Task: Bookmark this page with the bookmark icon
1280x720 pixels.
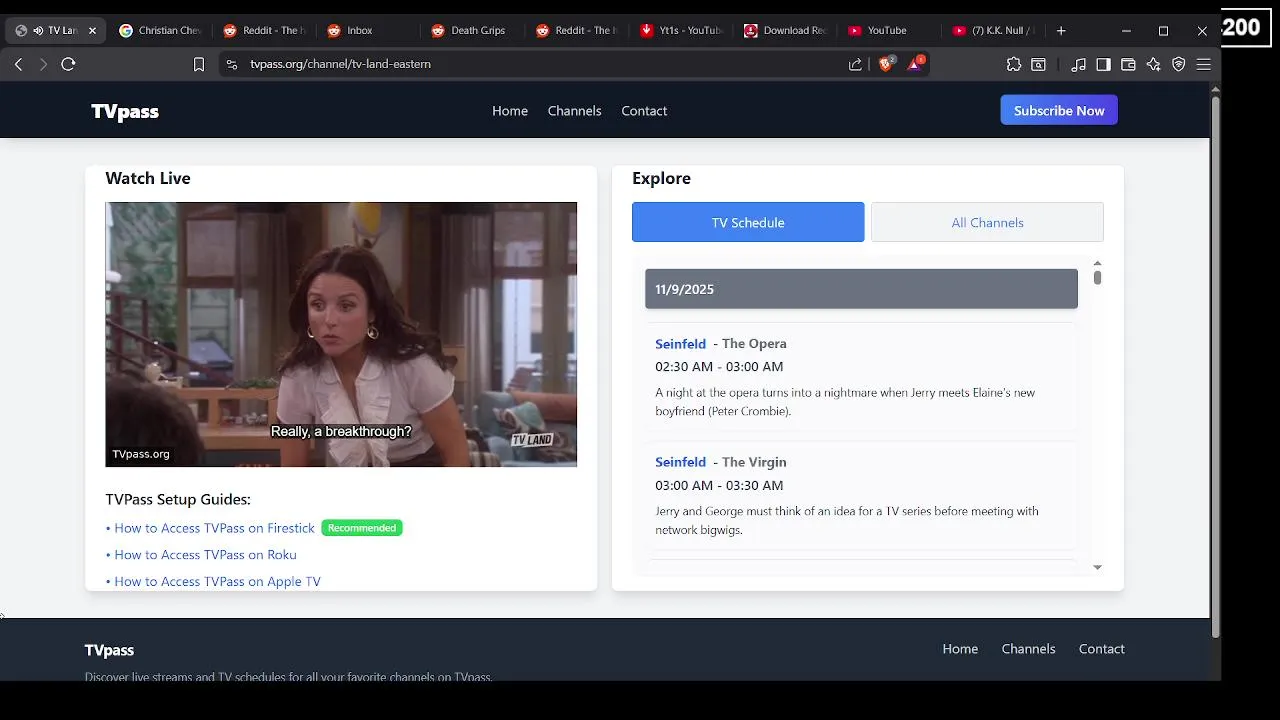Action: point(199,64)
